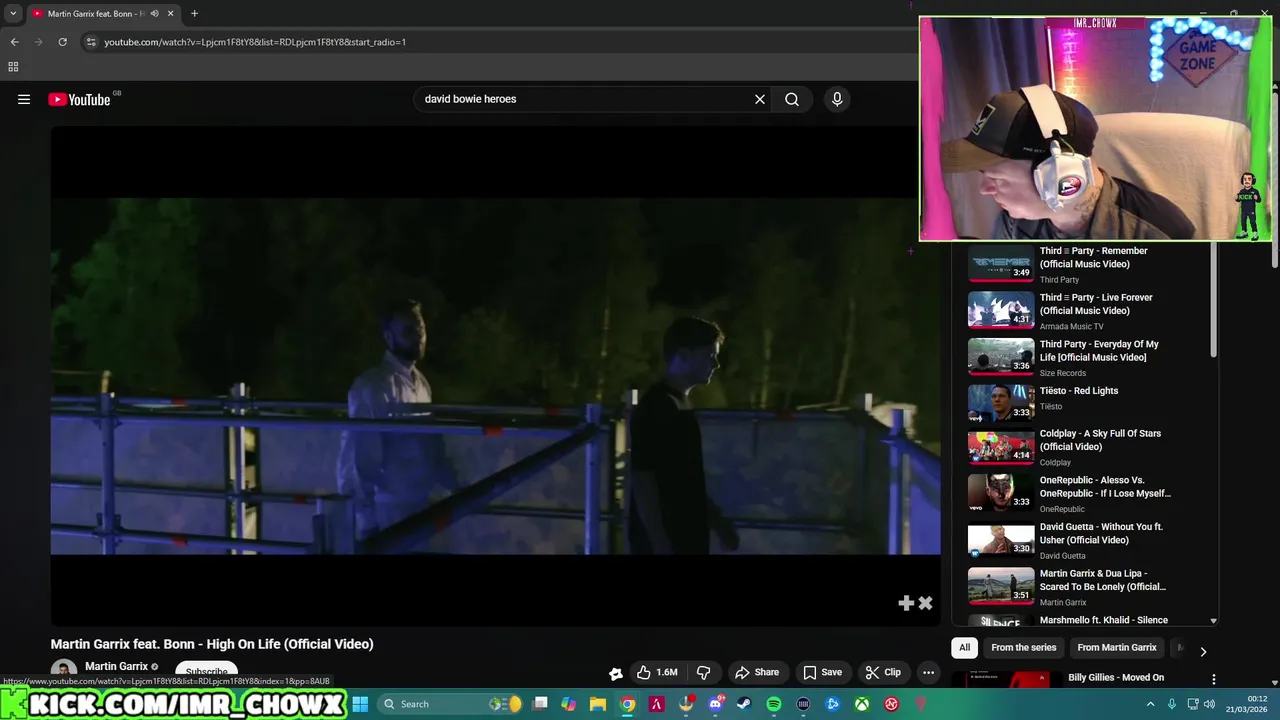Select the All filter chip

point(964,647)
